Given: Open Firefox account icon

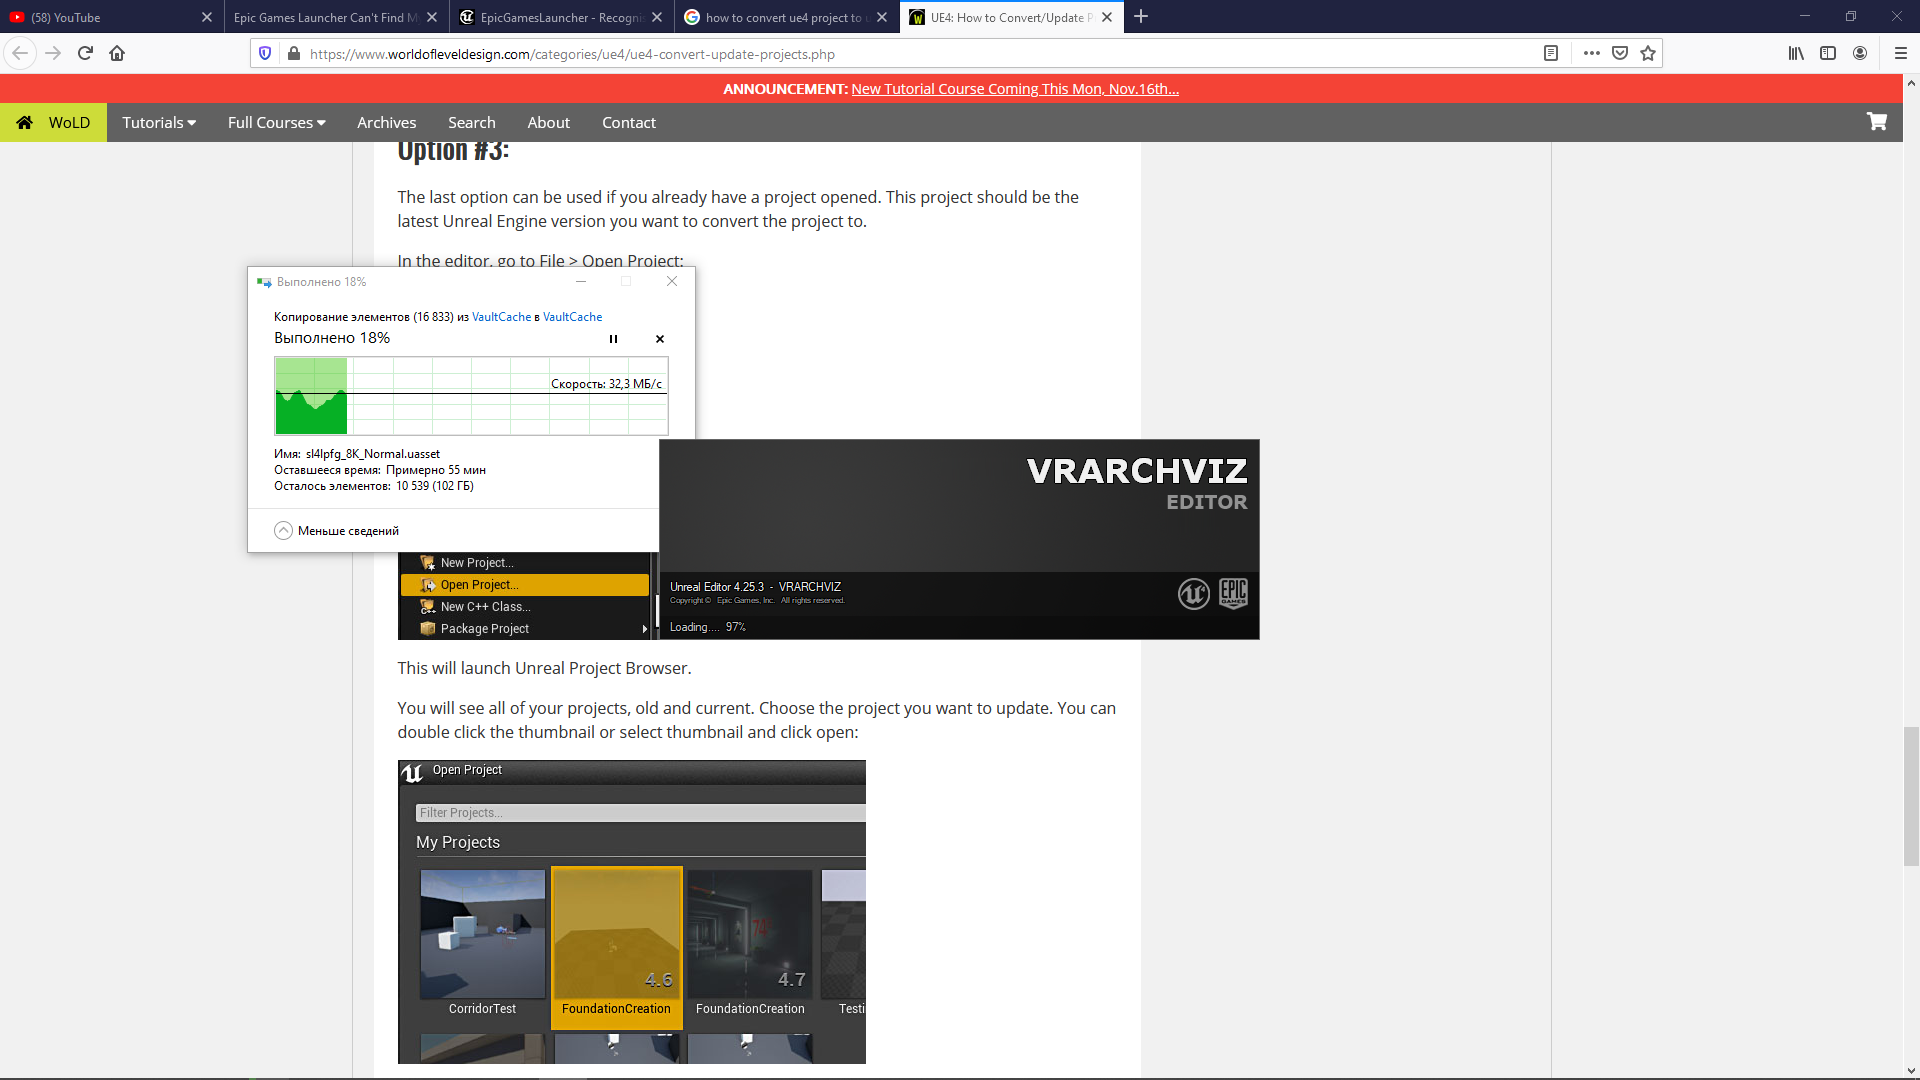Looking at the screenshot, I should pyautogui.click(x=1860, y=53).
